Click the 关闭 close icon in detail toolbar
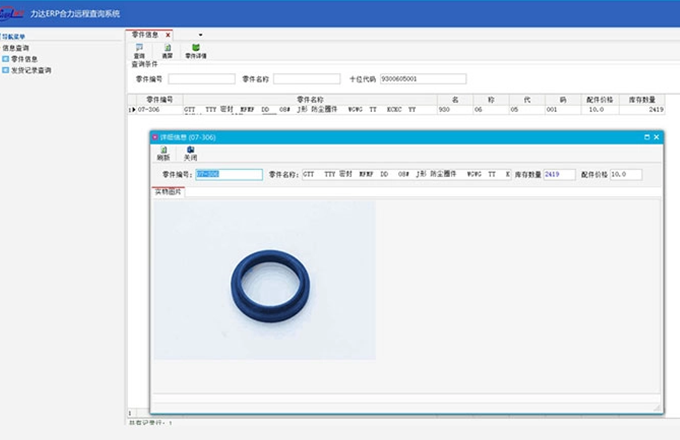Screen dimensions: 680x440 (190, 153)
